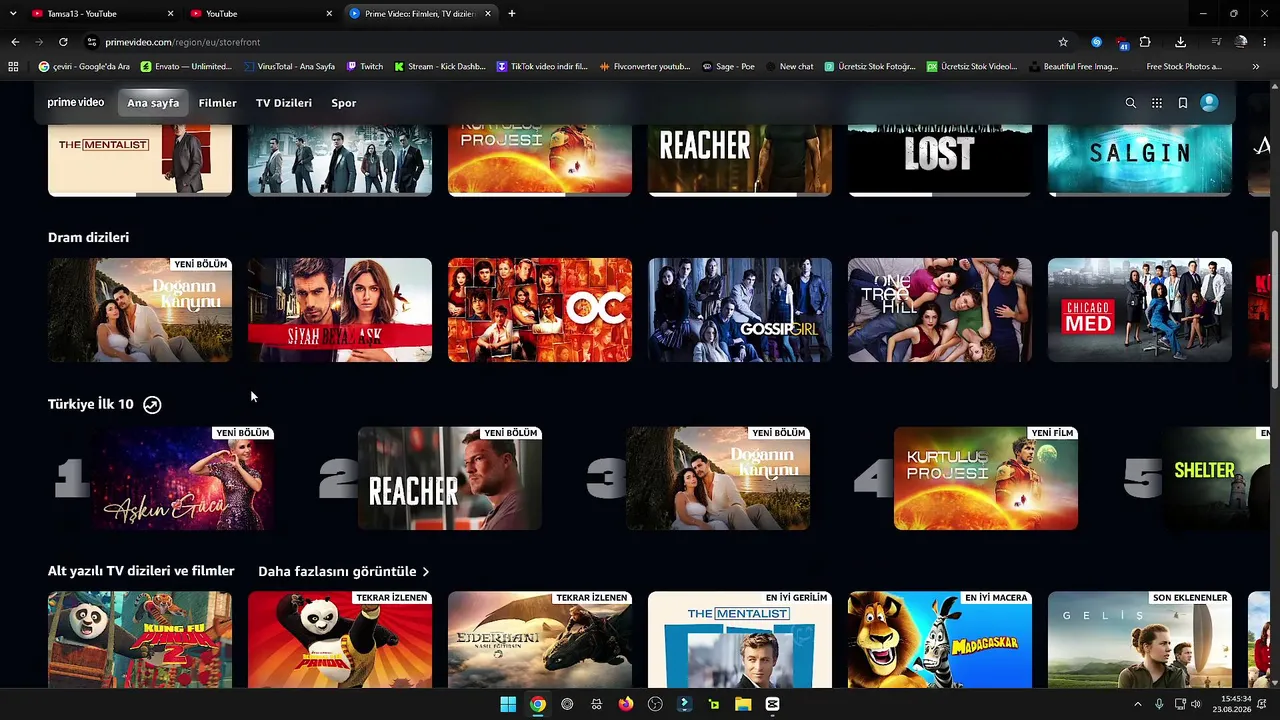
Task: Open the VirusTotal - Ana Sayfa bookmark
Action: coord(290,67)
